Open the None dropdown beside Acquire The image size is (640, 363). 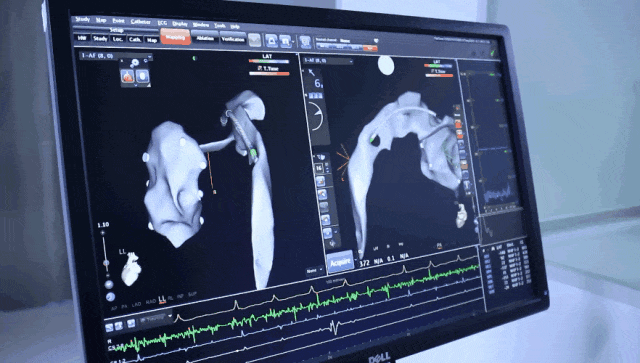click(x=314, y=270)
